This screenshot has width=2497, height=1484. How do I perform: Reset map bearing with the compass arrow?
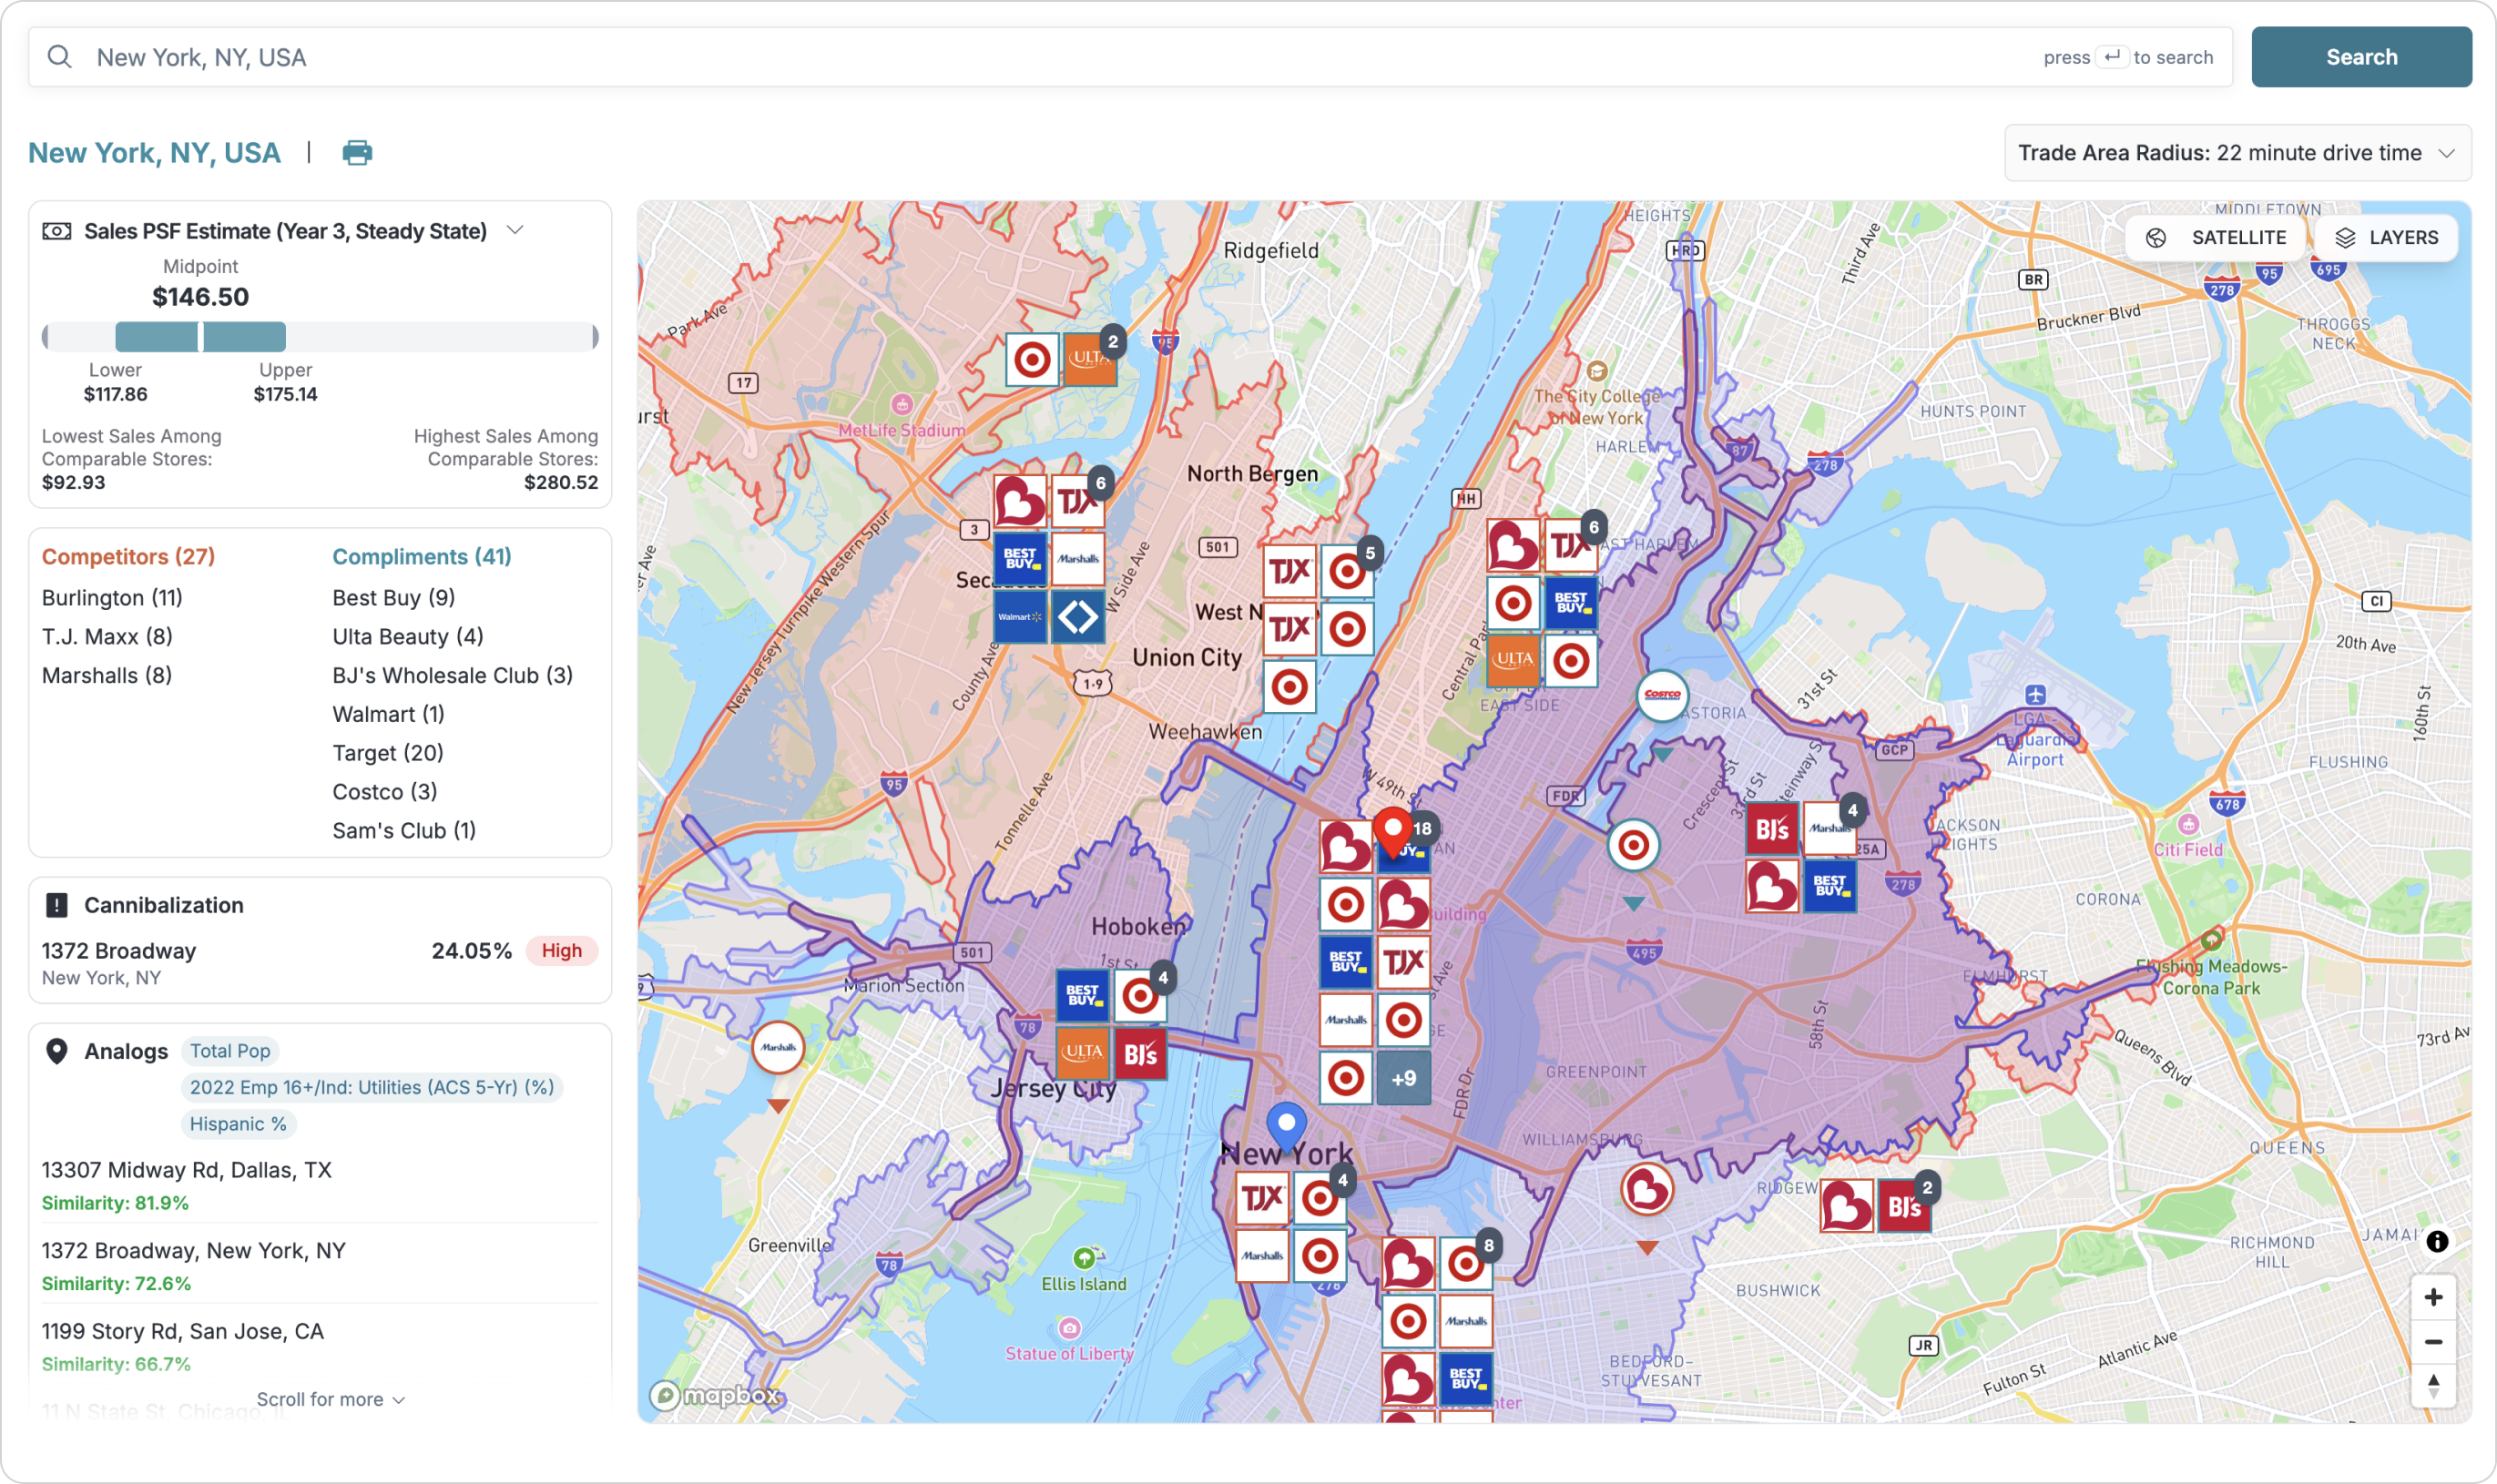coord(2433,1386)
